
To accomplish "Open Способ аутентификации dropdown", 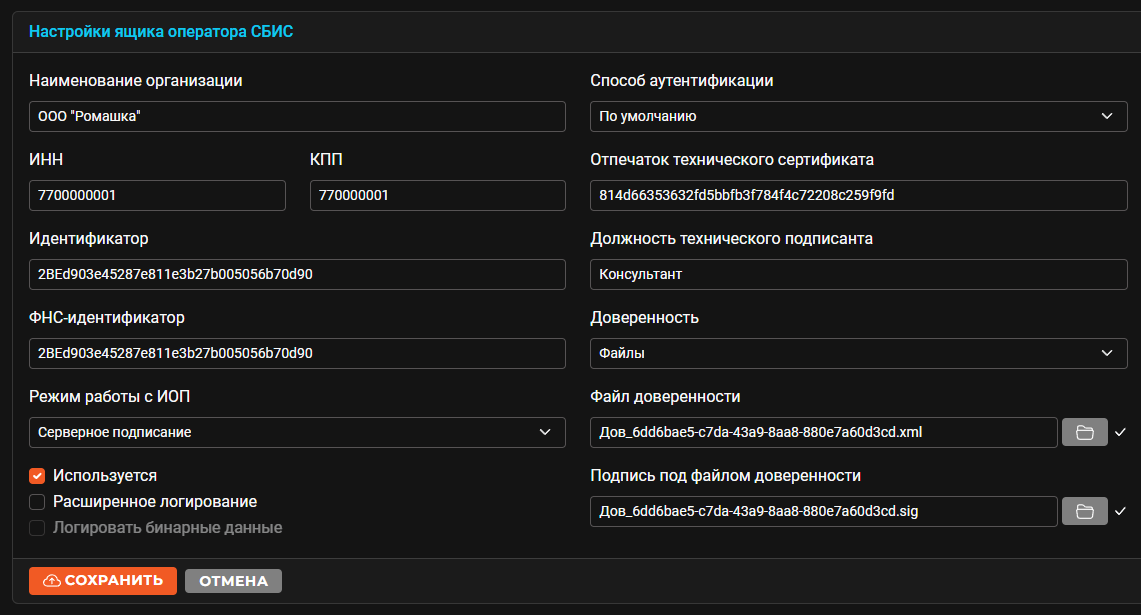I will pyautogui.click(x=859, y=116).
